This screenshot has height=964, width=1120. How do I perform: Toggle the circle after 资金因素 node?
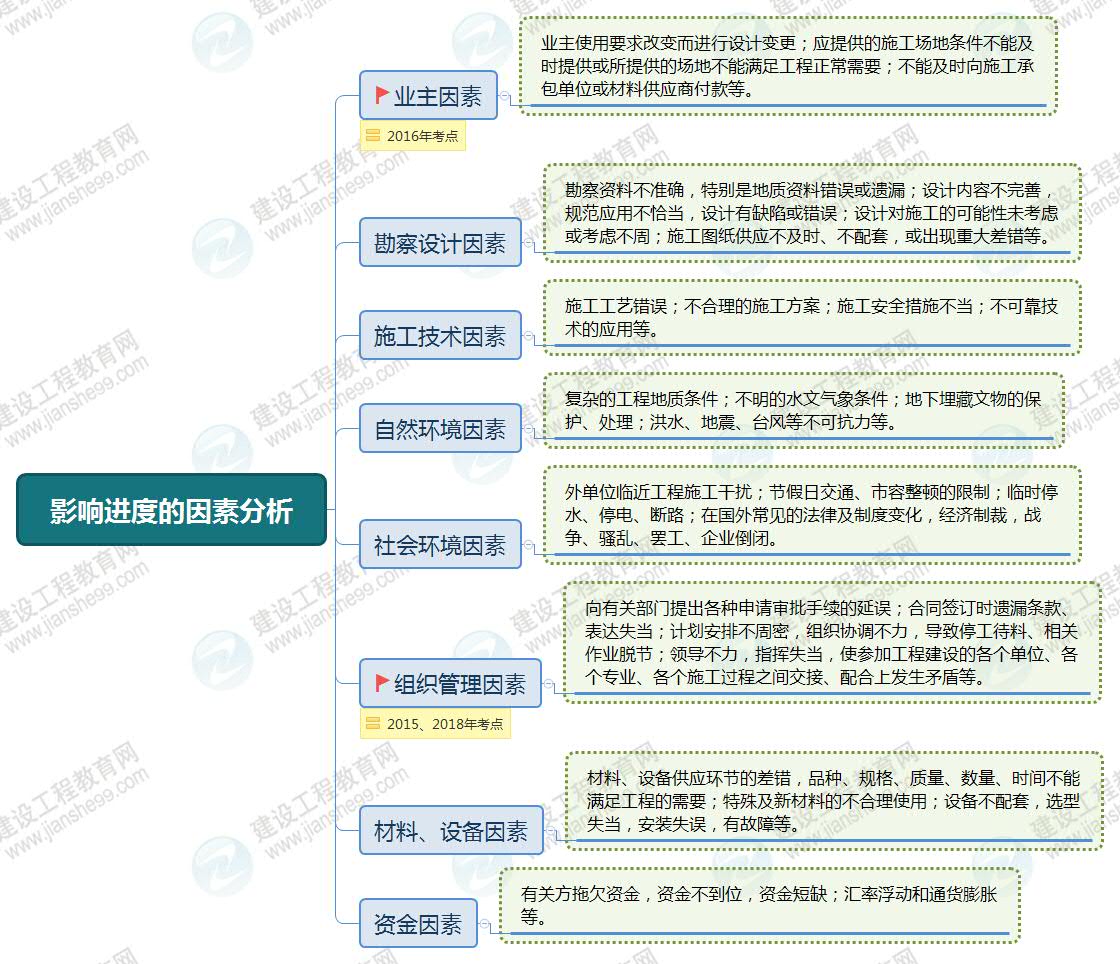pos(485,924)
